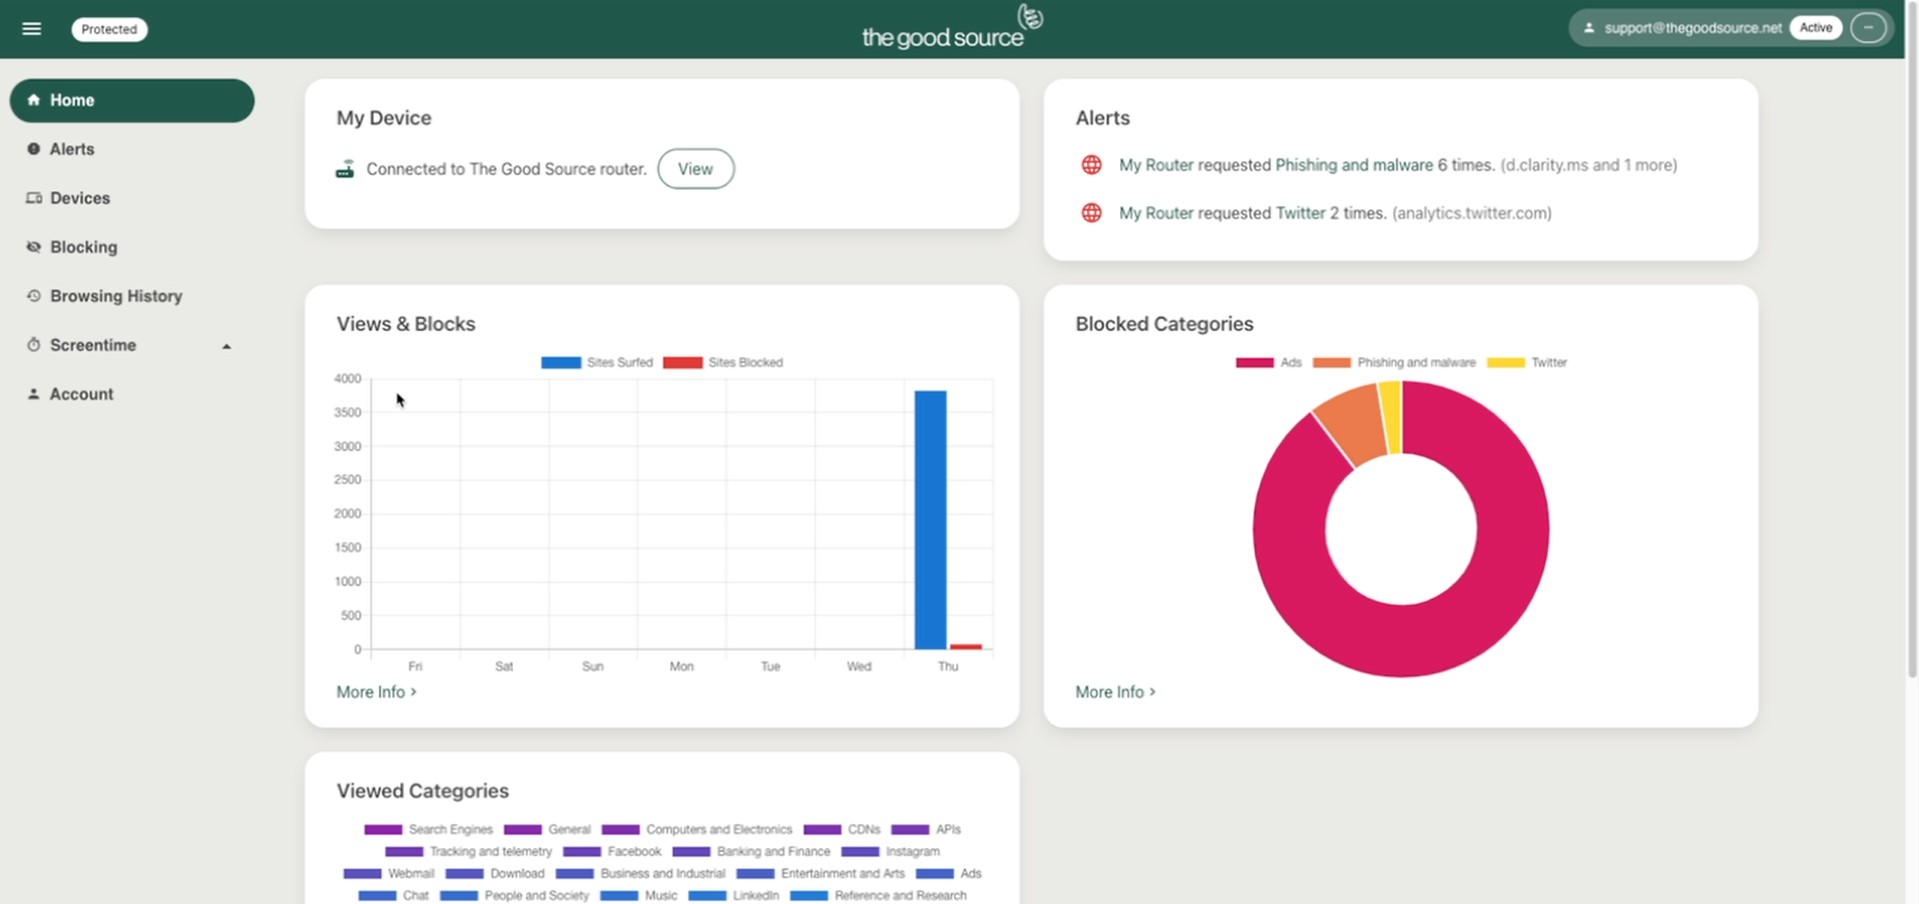Click the Download legend label
The image size is (1919, 904).
517,874
